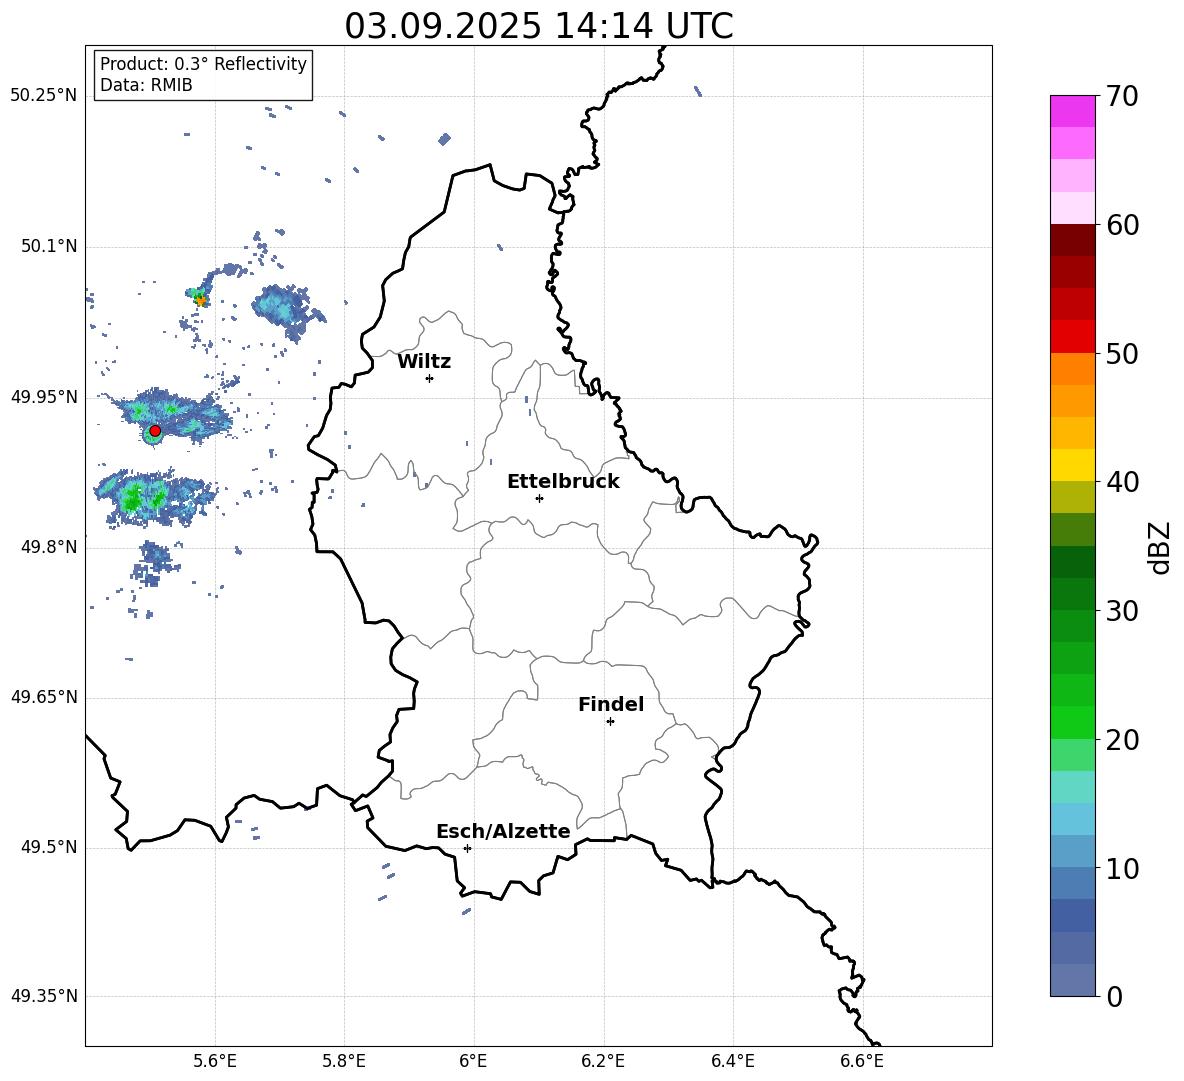The width and height of the screenshot is (1184, 1081).
Task: Click the 10 tick label on the colorbar
Action: pos(1122,868)
